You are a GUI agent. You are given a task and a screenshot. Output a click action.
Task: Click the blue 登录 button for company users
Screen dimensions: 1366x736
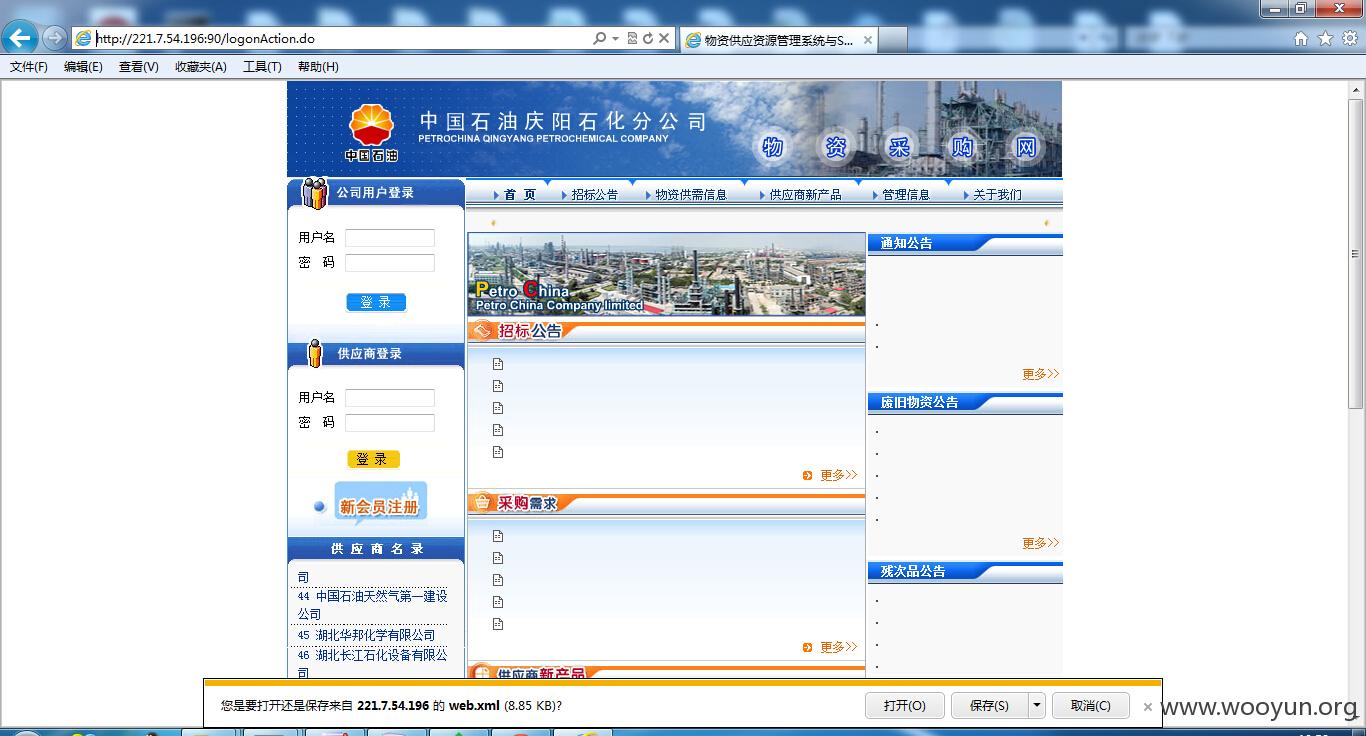coord(376,302)
